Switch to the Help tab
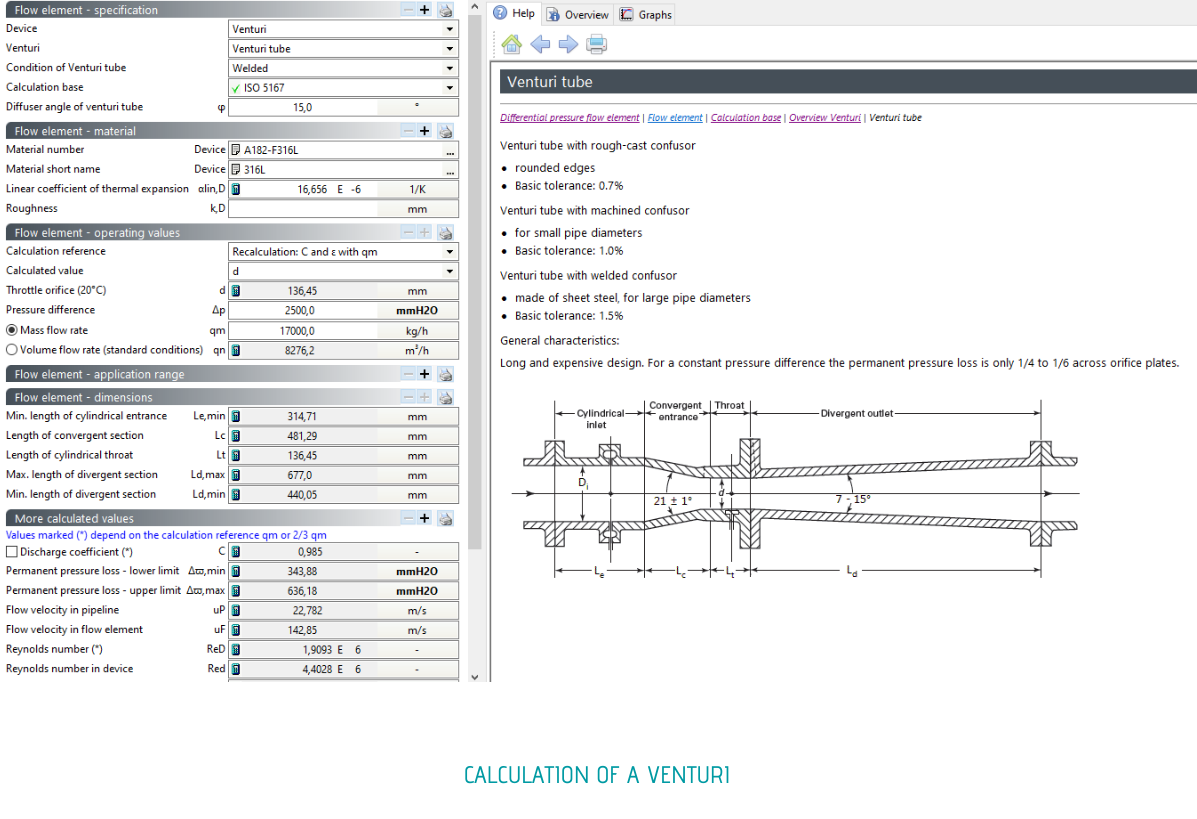Viewport: 1197px width, 819px height. coord(515,14)
